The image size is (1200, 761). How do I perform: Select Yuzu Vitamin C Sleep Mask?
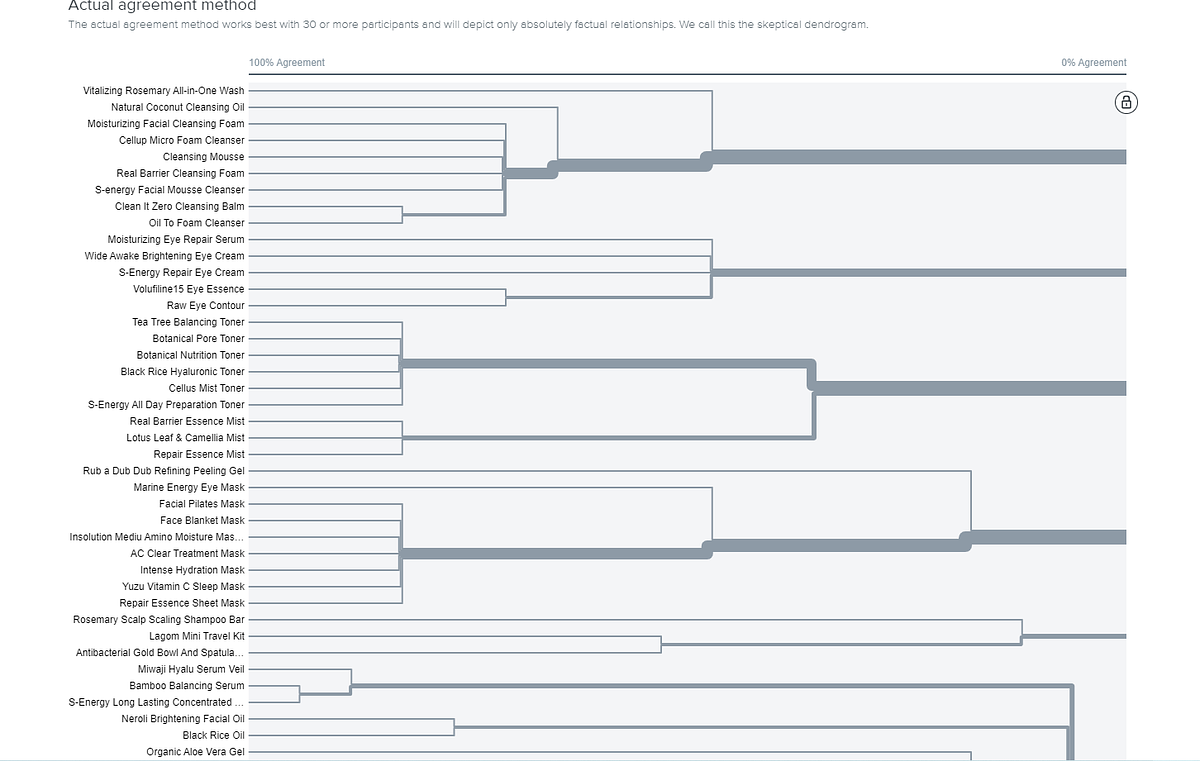click(183, 586)
